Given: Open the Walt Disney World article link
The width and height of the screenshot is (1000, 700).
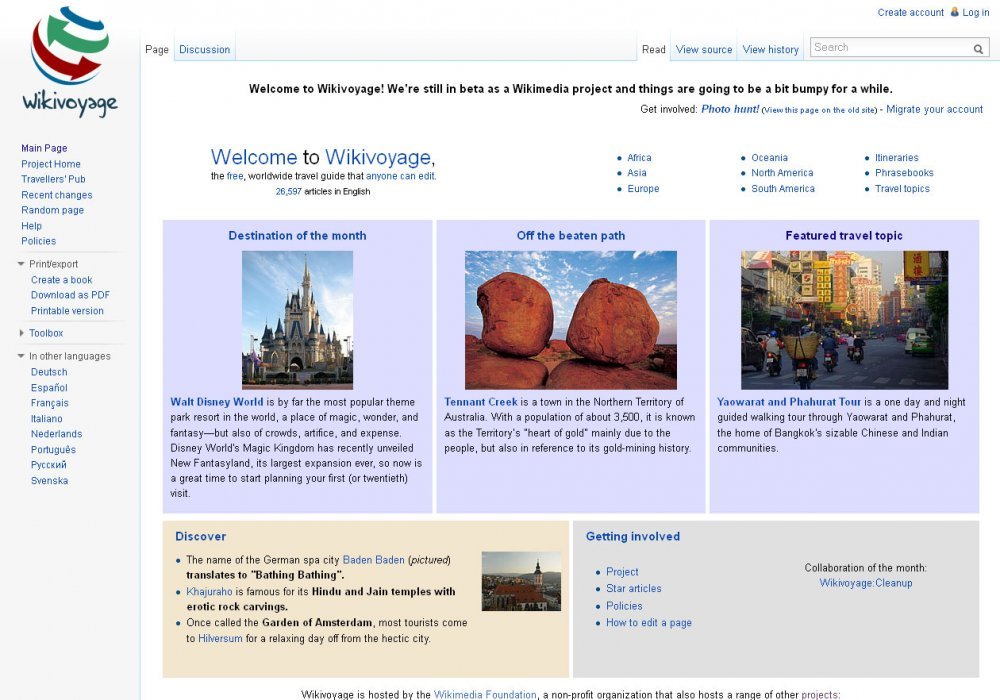Looking at the screenshot, I should click(216, 402).
